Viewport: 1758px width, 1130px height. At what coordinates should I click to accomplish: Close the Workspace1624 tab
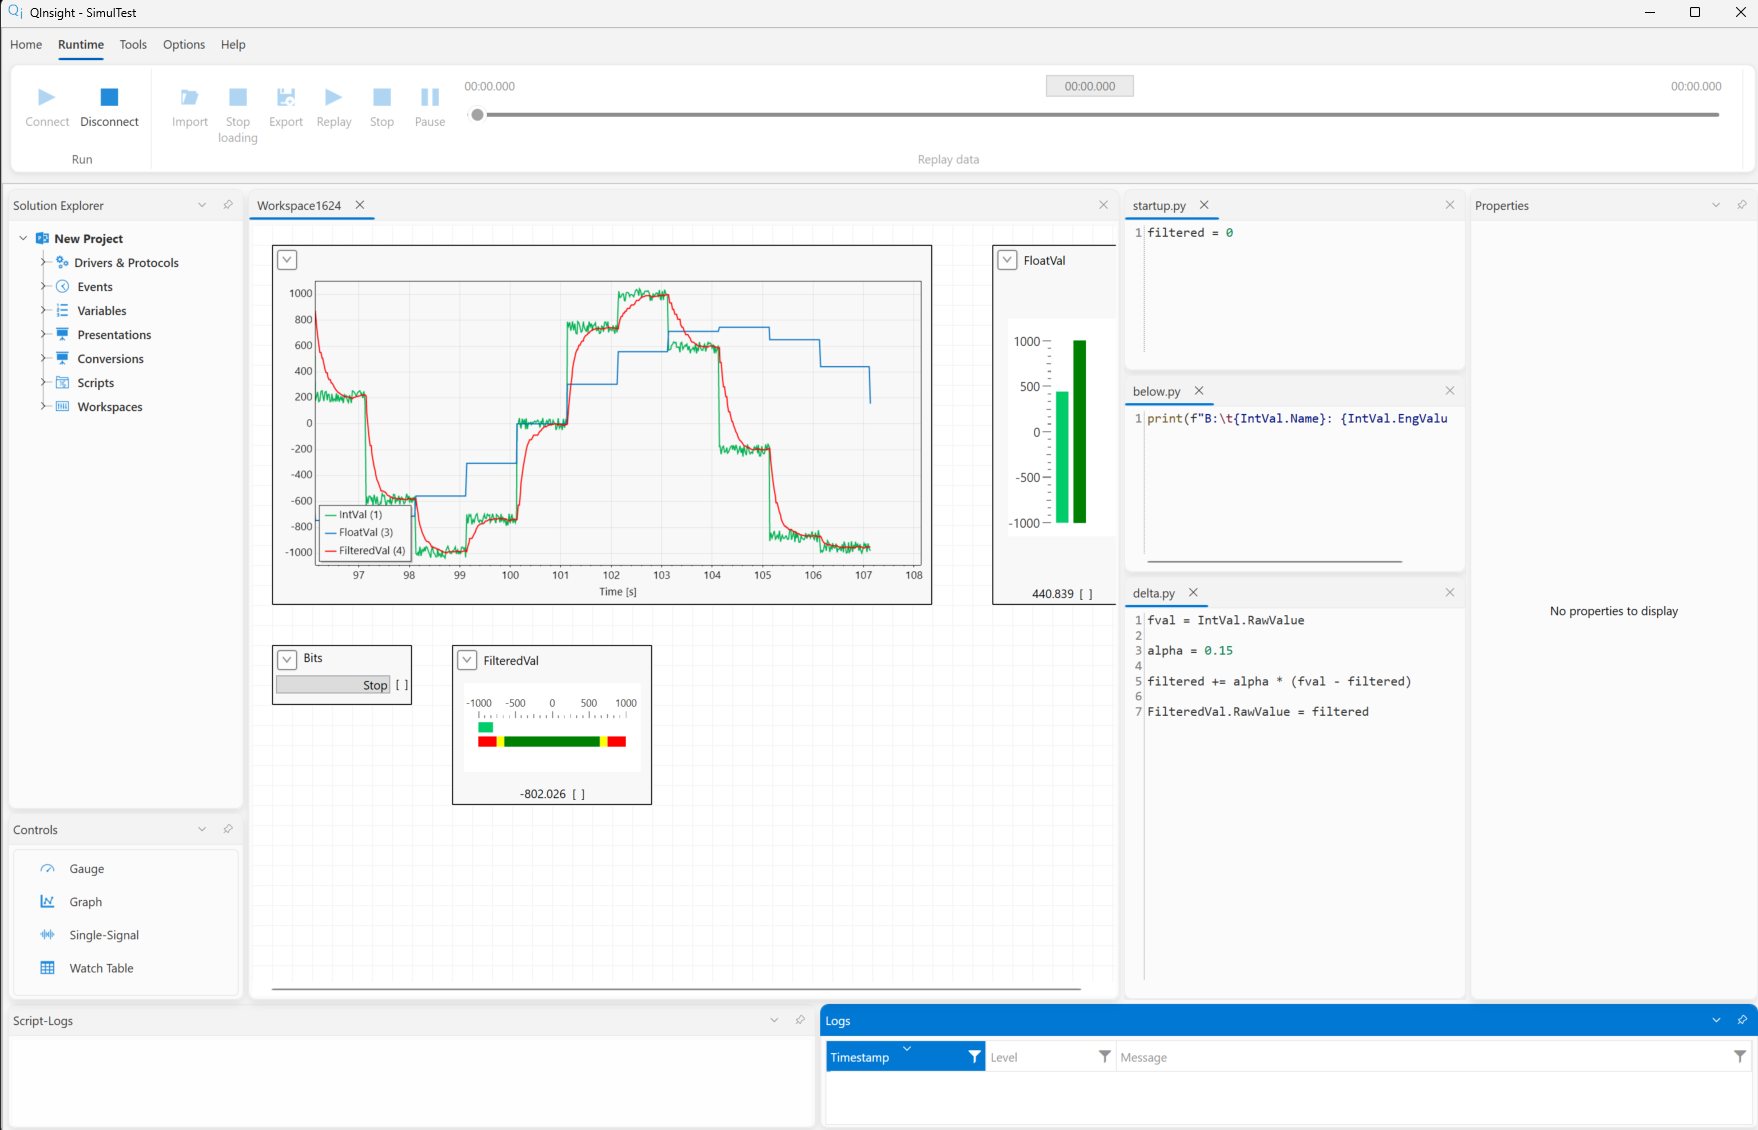click(360, 205)
